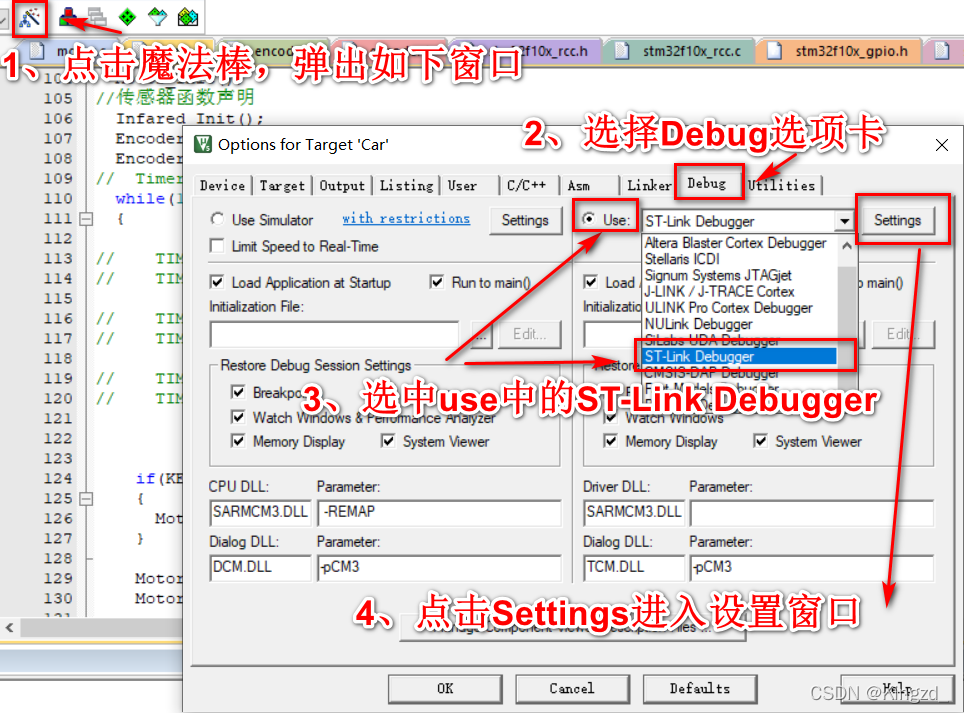Viewport: 964px width, 713px height.
Task: Click the Defaults button
Action: 700,689
